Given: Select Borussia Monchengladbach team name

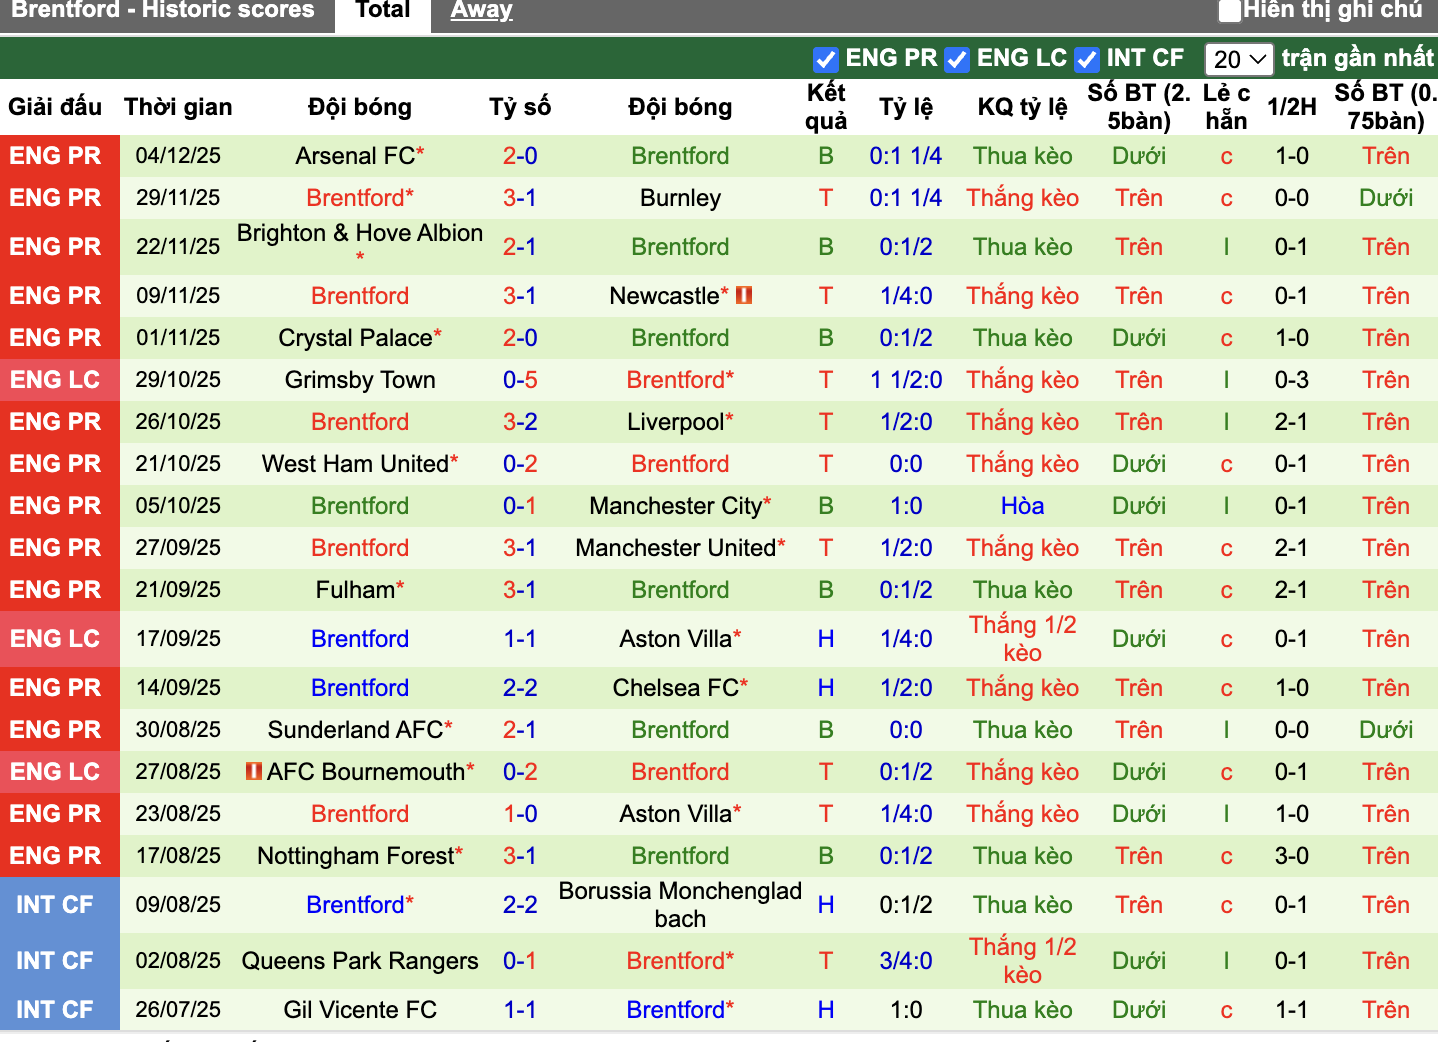Looking at the screenshot, I should (680, 905).
